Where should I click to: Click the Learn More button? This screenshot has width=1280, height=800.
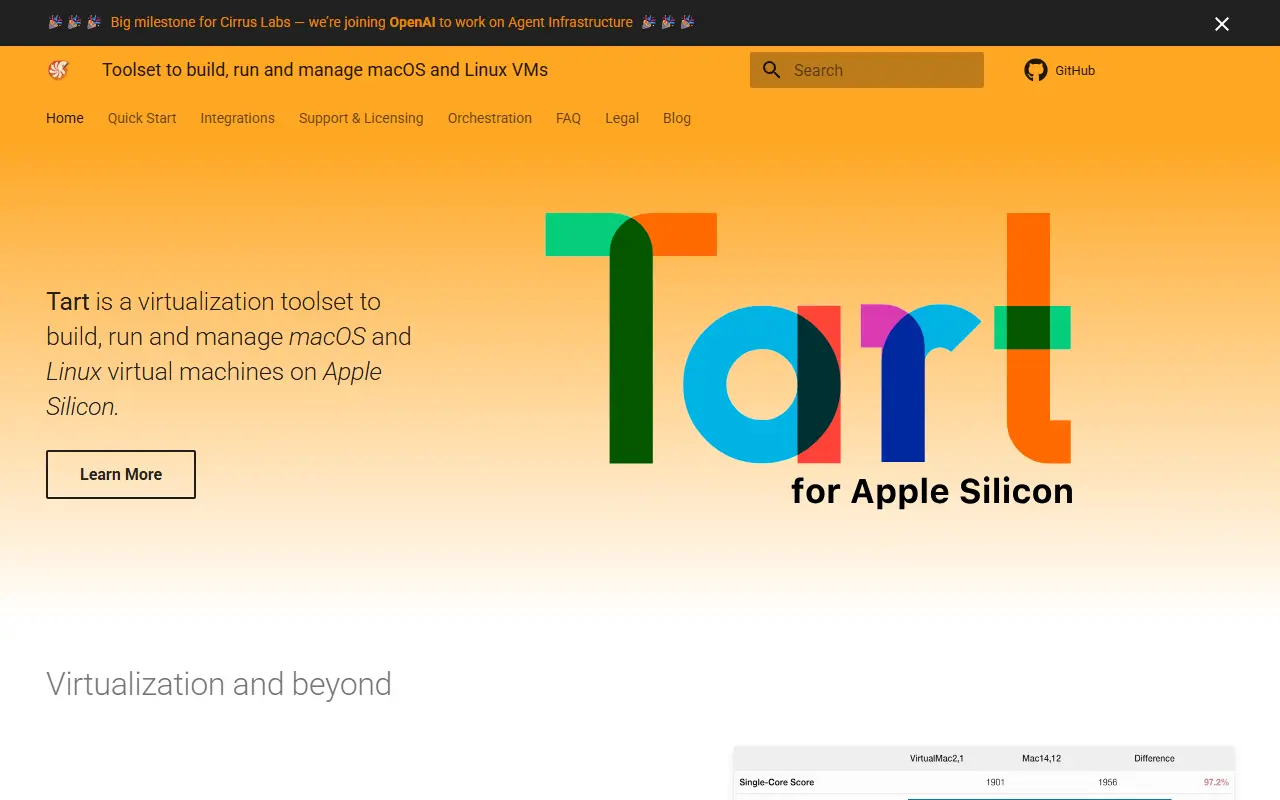pos(121,474)
